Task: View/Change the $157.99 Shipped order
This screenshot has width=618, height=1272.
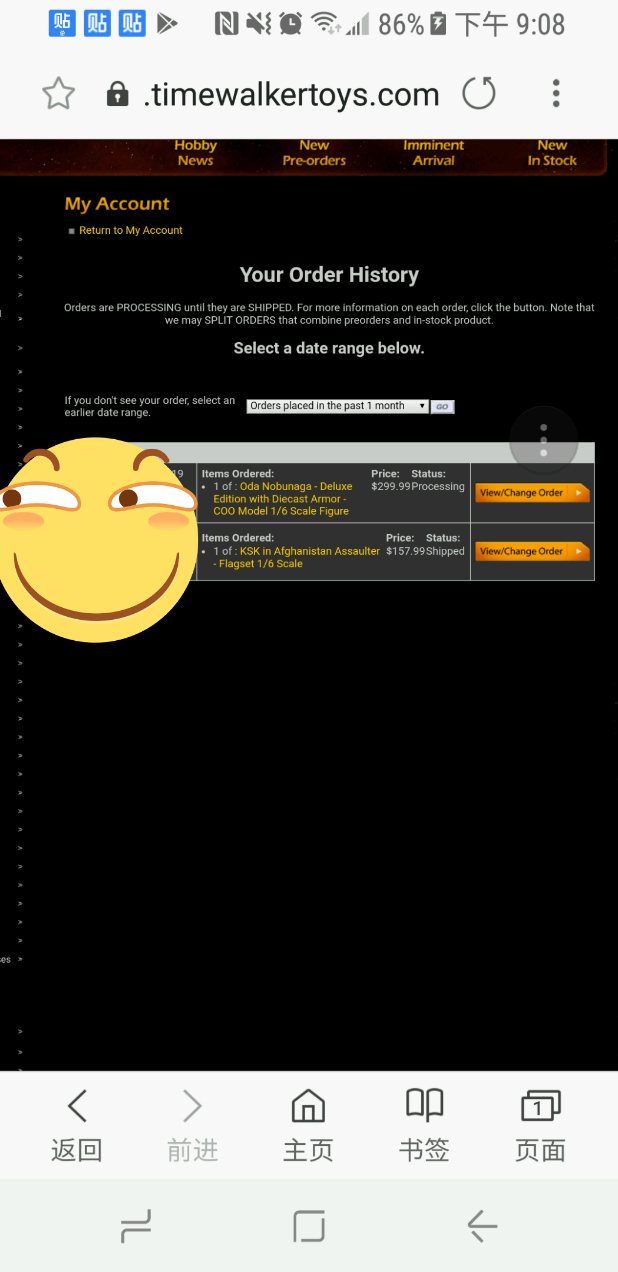Action: 532,551
